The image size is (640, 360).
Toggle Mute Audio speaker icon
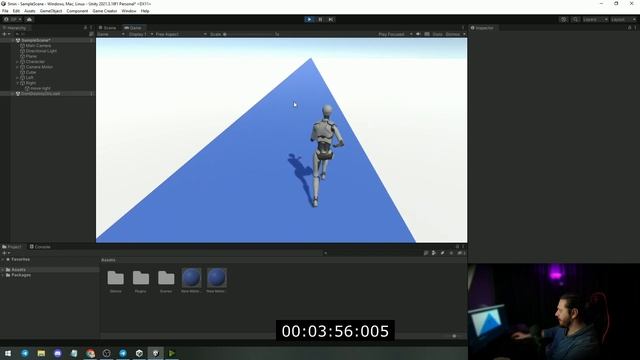418,34
